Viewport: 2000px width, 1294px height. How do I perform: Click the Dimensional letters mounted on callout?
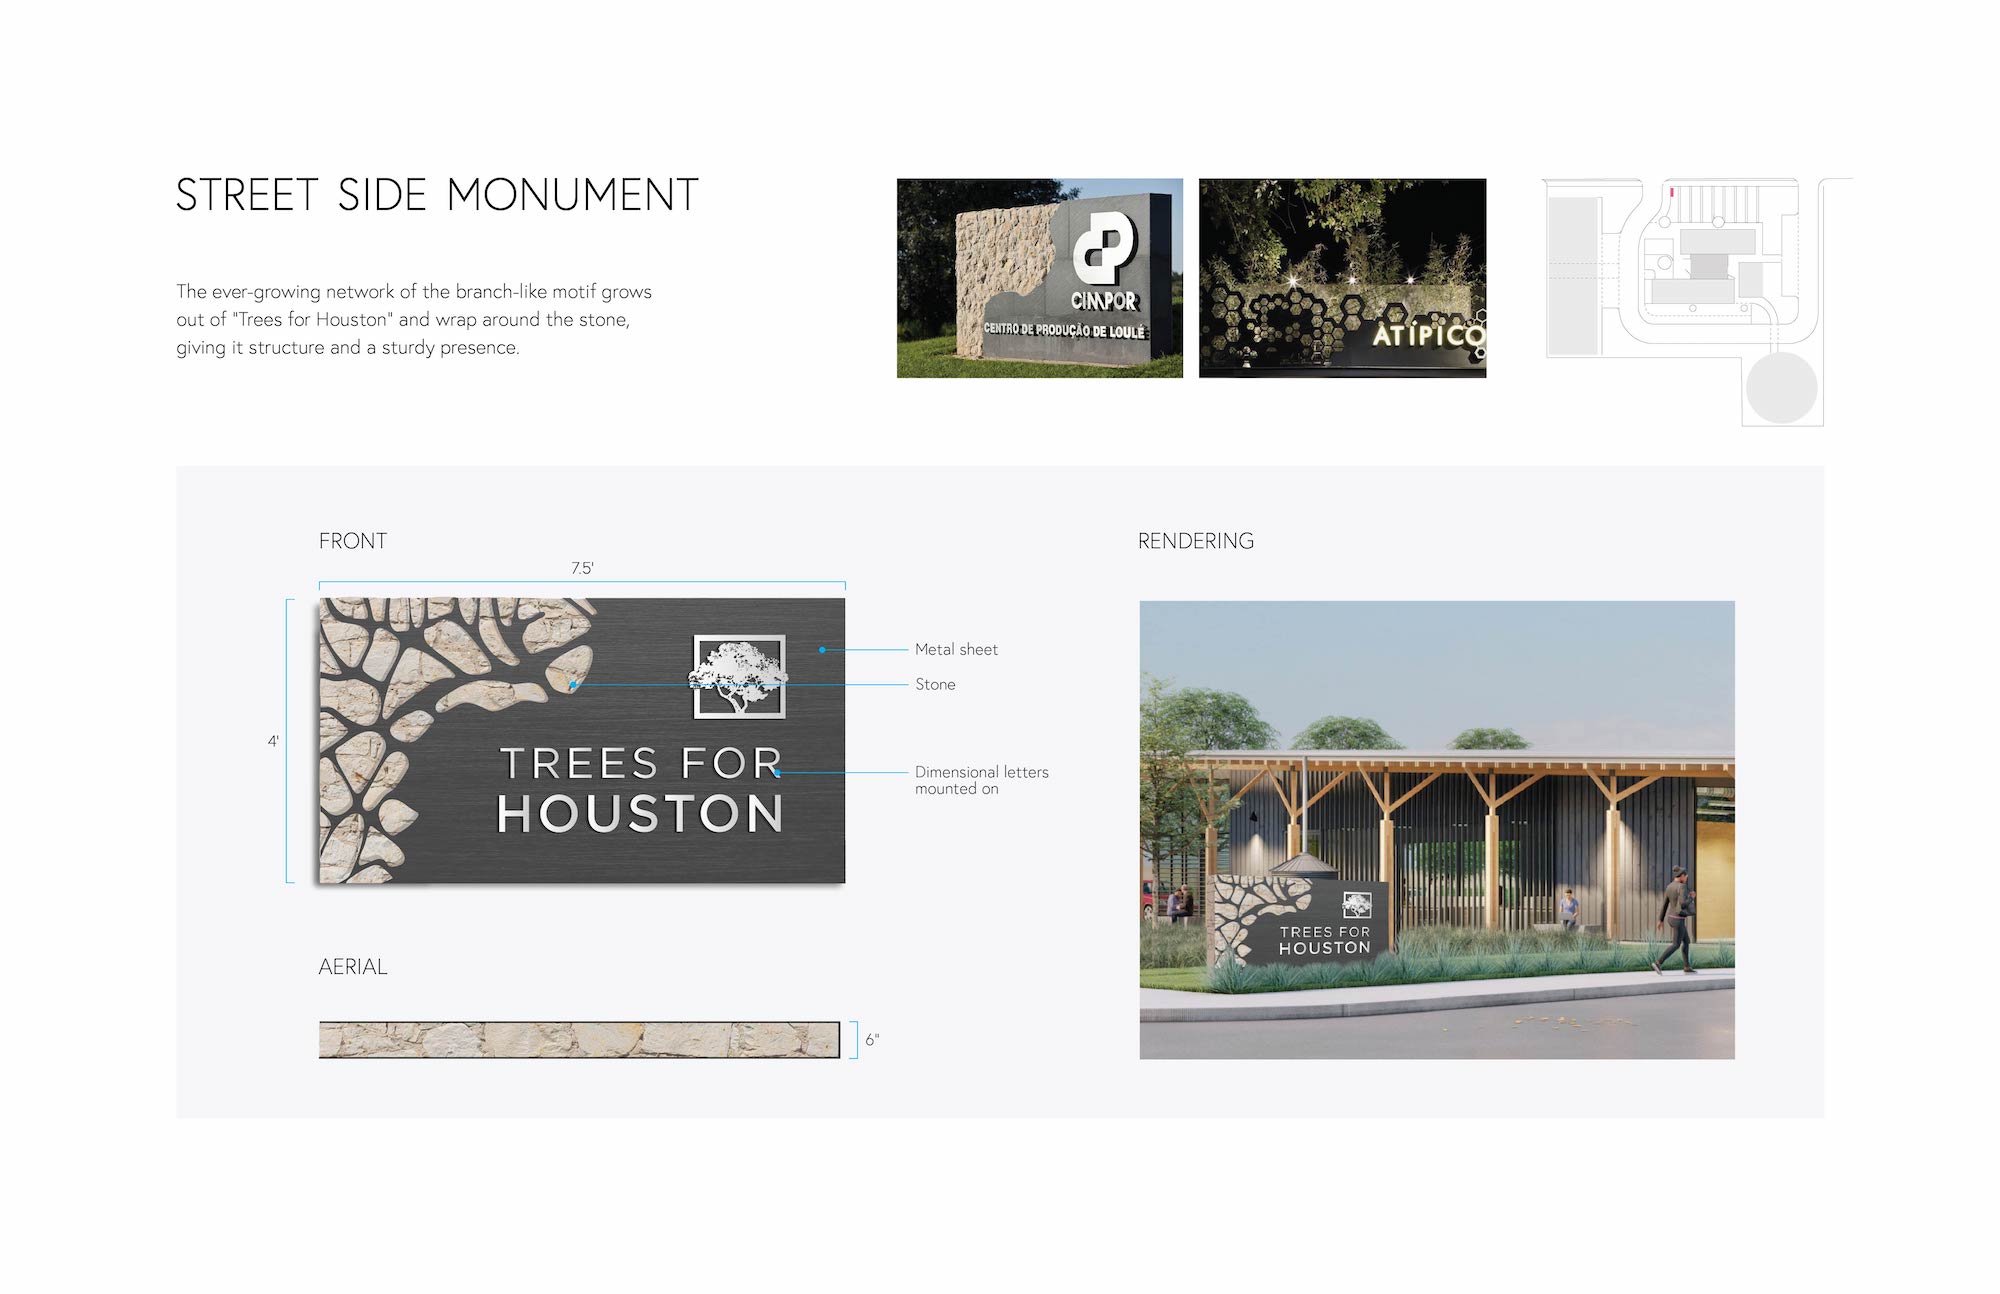[981, 780]
